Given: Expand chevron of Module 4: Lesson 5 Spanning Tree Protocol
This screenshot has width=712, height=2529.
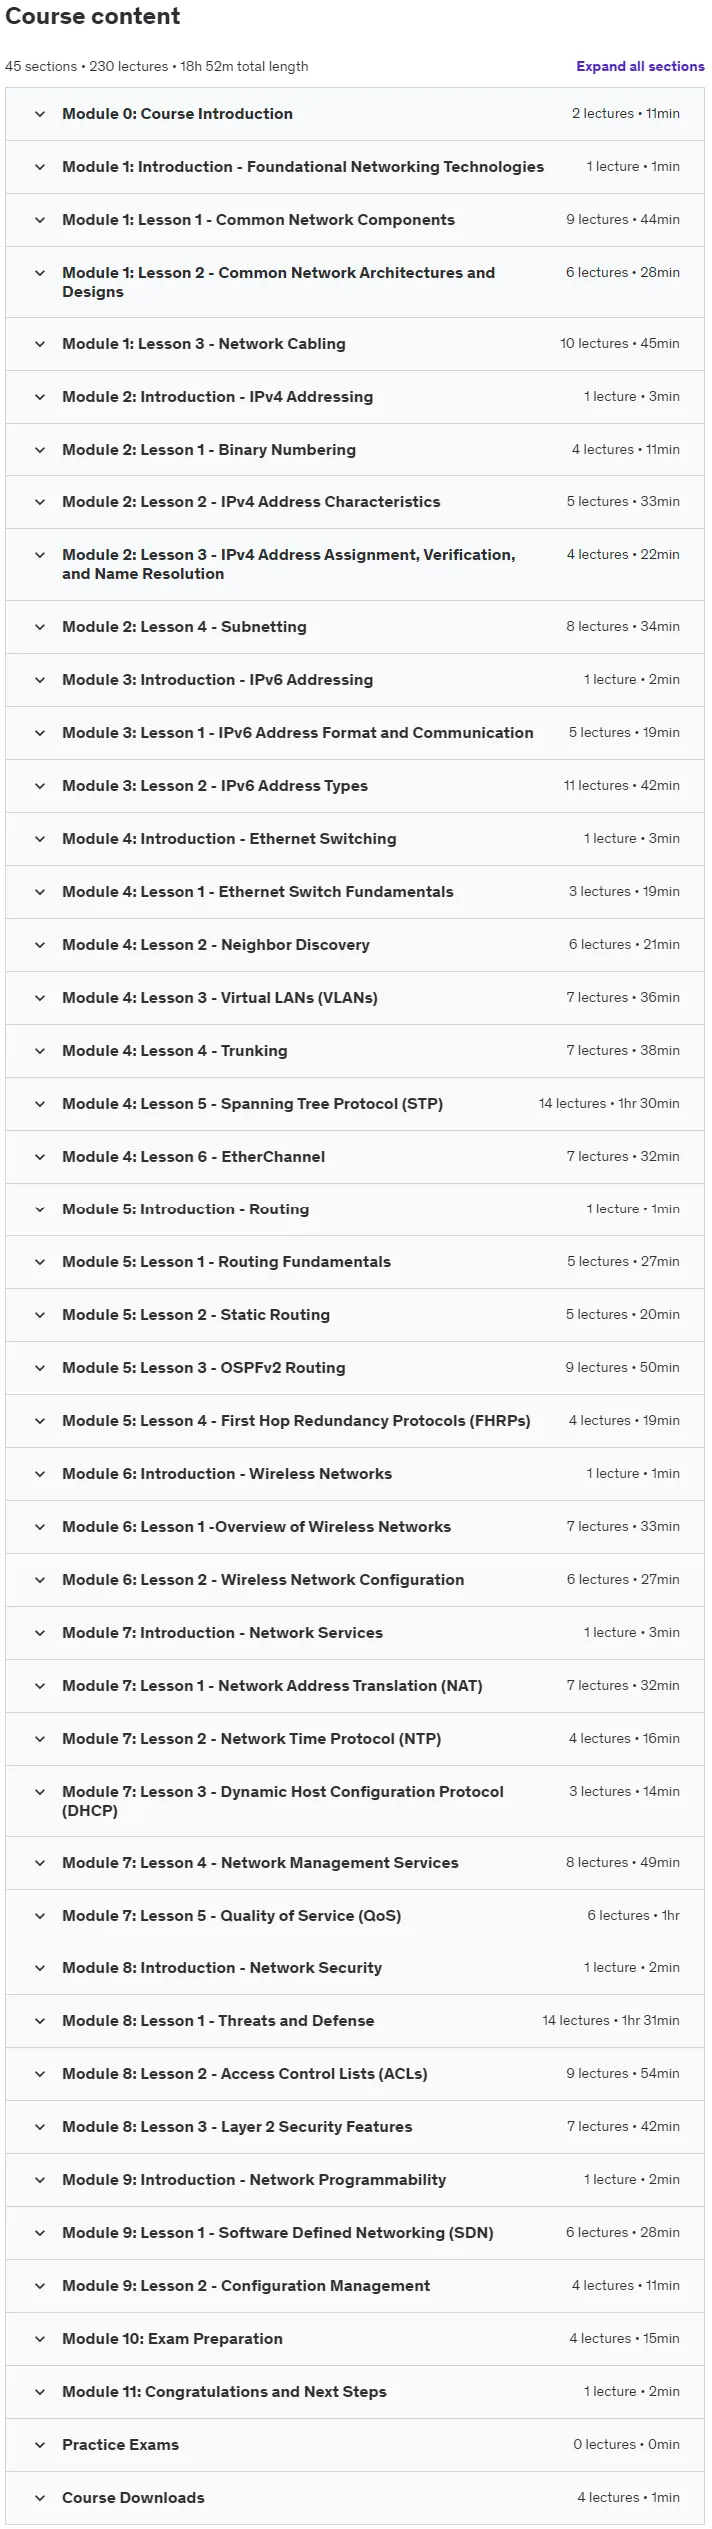Looking at the screenshot, I should [x=40, y=1104].
